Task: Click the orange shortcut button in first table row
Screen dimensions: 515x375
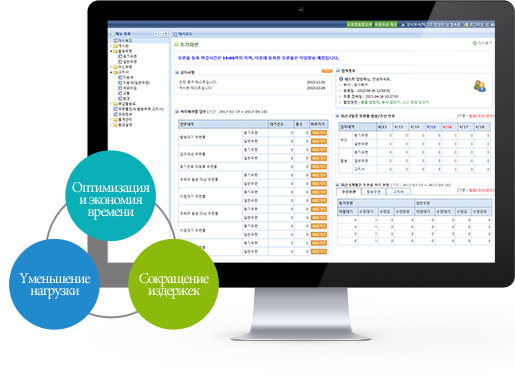Action: pyautogui.click(x=319, y=133)
